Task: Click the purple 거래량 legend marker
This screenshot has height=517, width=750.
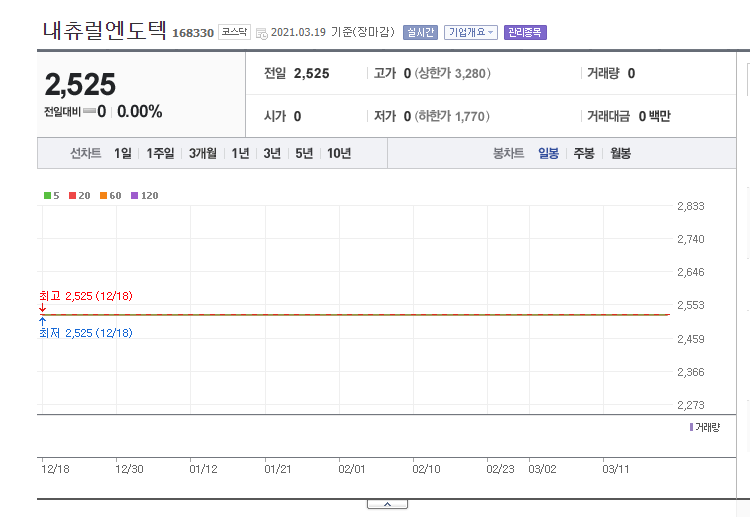Action: coord(691,427)
